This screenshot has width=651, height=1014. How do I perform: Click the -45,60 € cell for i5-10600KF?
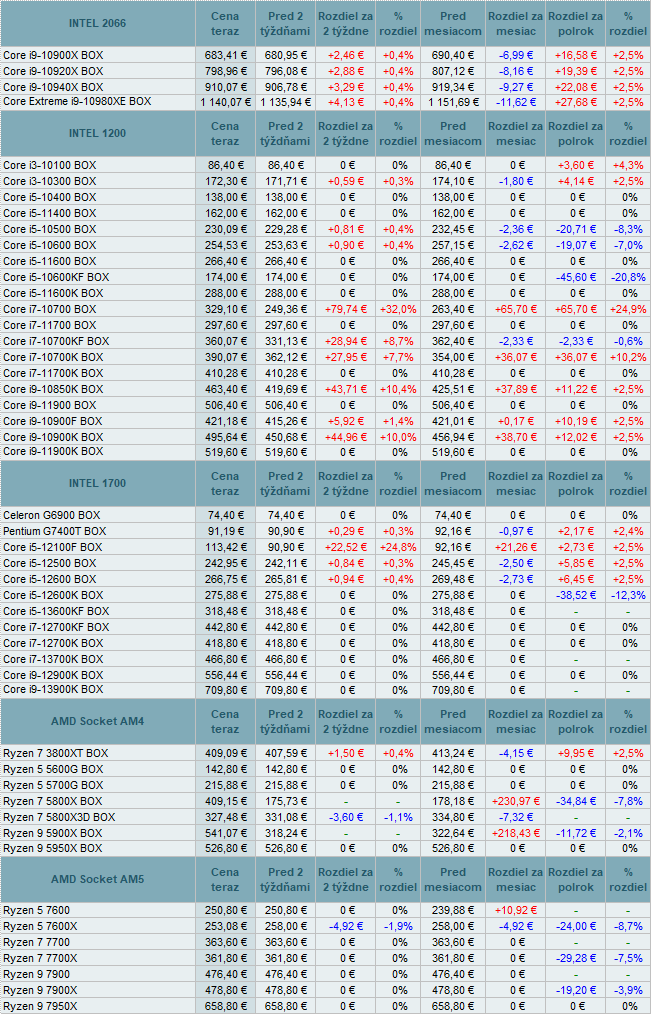click(575, 277)
